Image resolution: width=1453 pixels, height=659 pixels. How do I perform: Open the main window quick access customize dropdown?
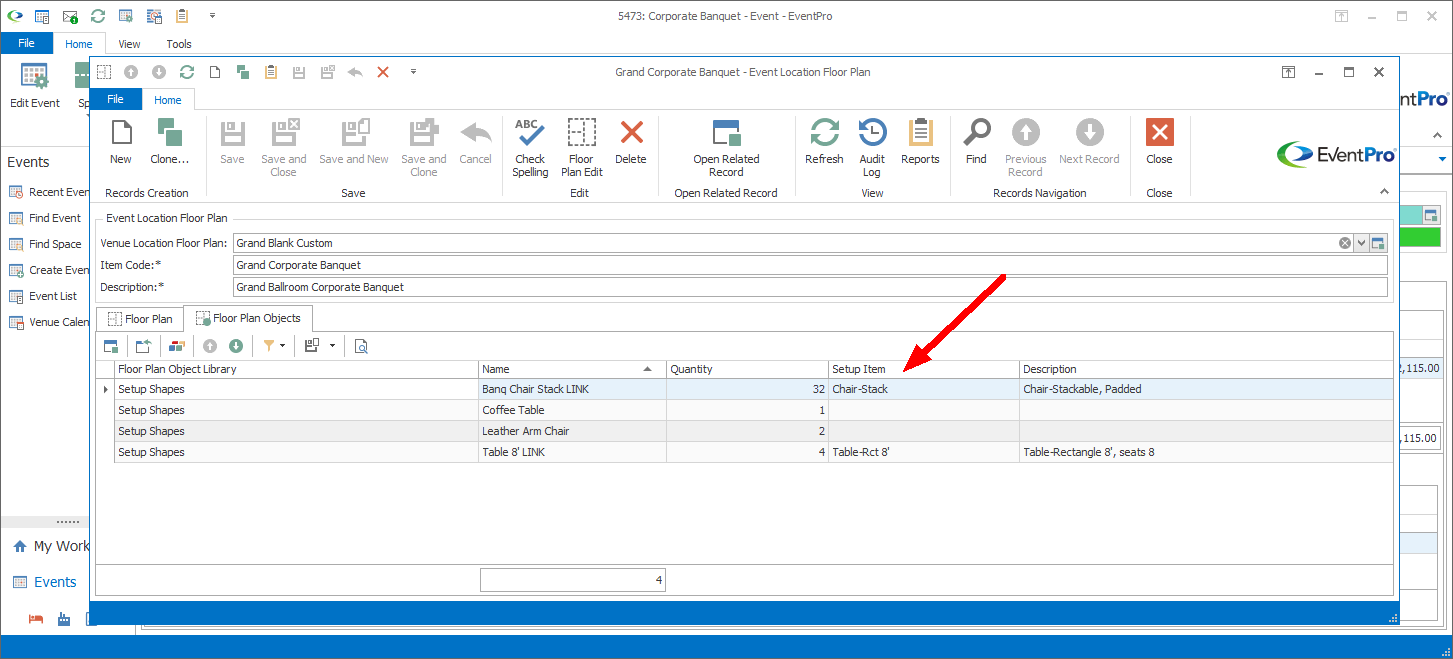click(212, 16)
